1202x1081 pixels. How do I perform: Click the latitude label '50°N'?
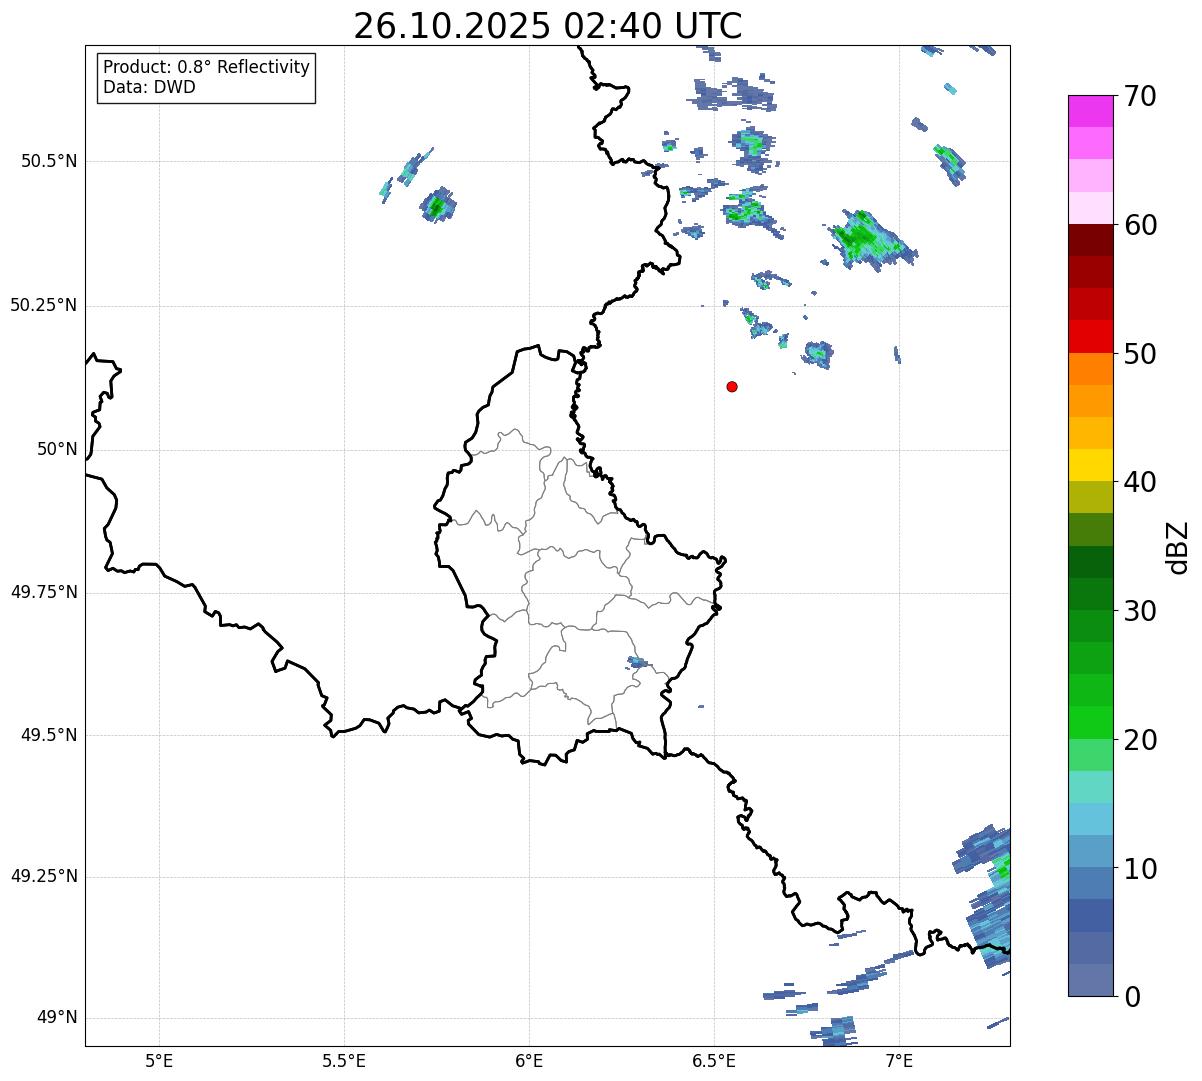pyautogui.click(x=57, y=449)
